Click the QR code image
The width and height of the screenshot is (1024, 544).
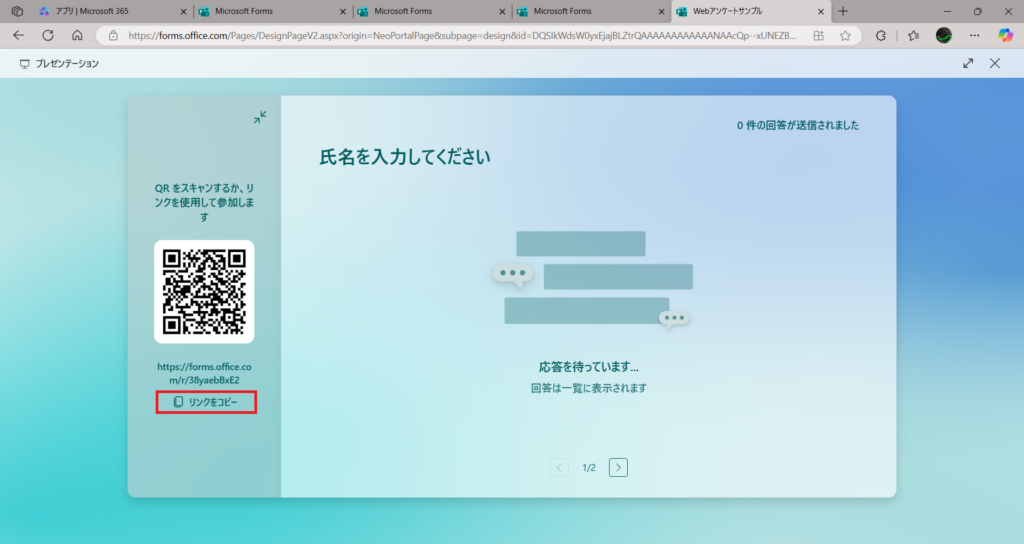[x=204, y=292]
